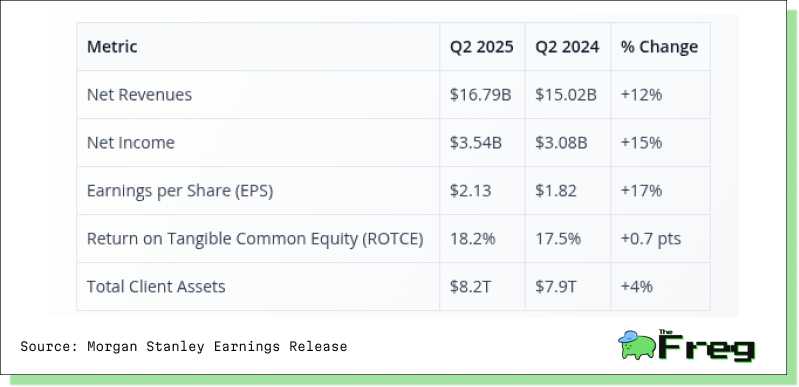Click the Net Income row label

tap(130, 143)
